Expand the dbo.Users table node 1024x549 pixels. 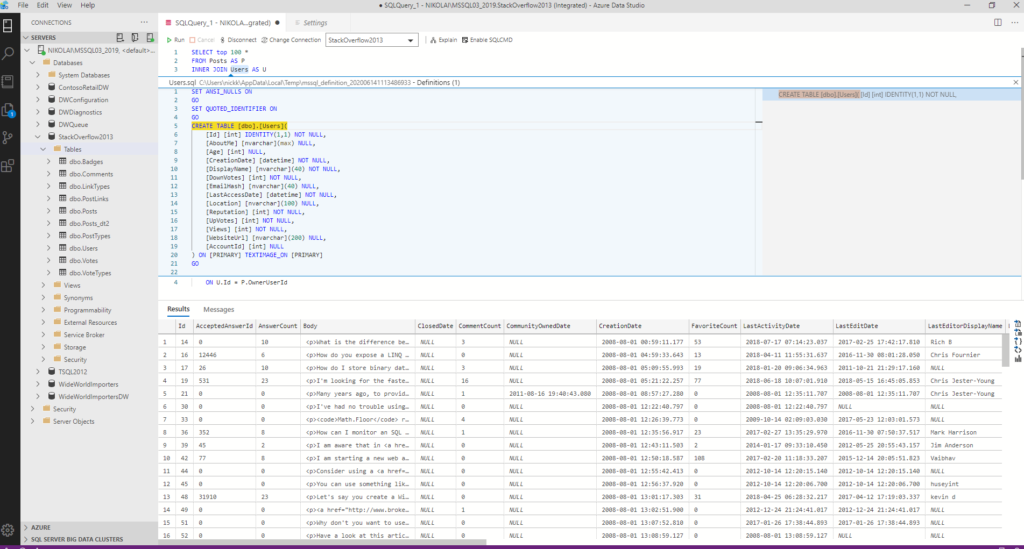click(x=48, y=248)
